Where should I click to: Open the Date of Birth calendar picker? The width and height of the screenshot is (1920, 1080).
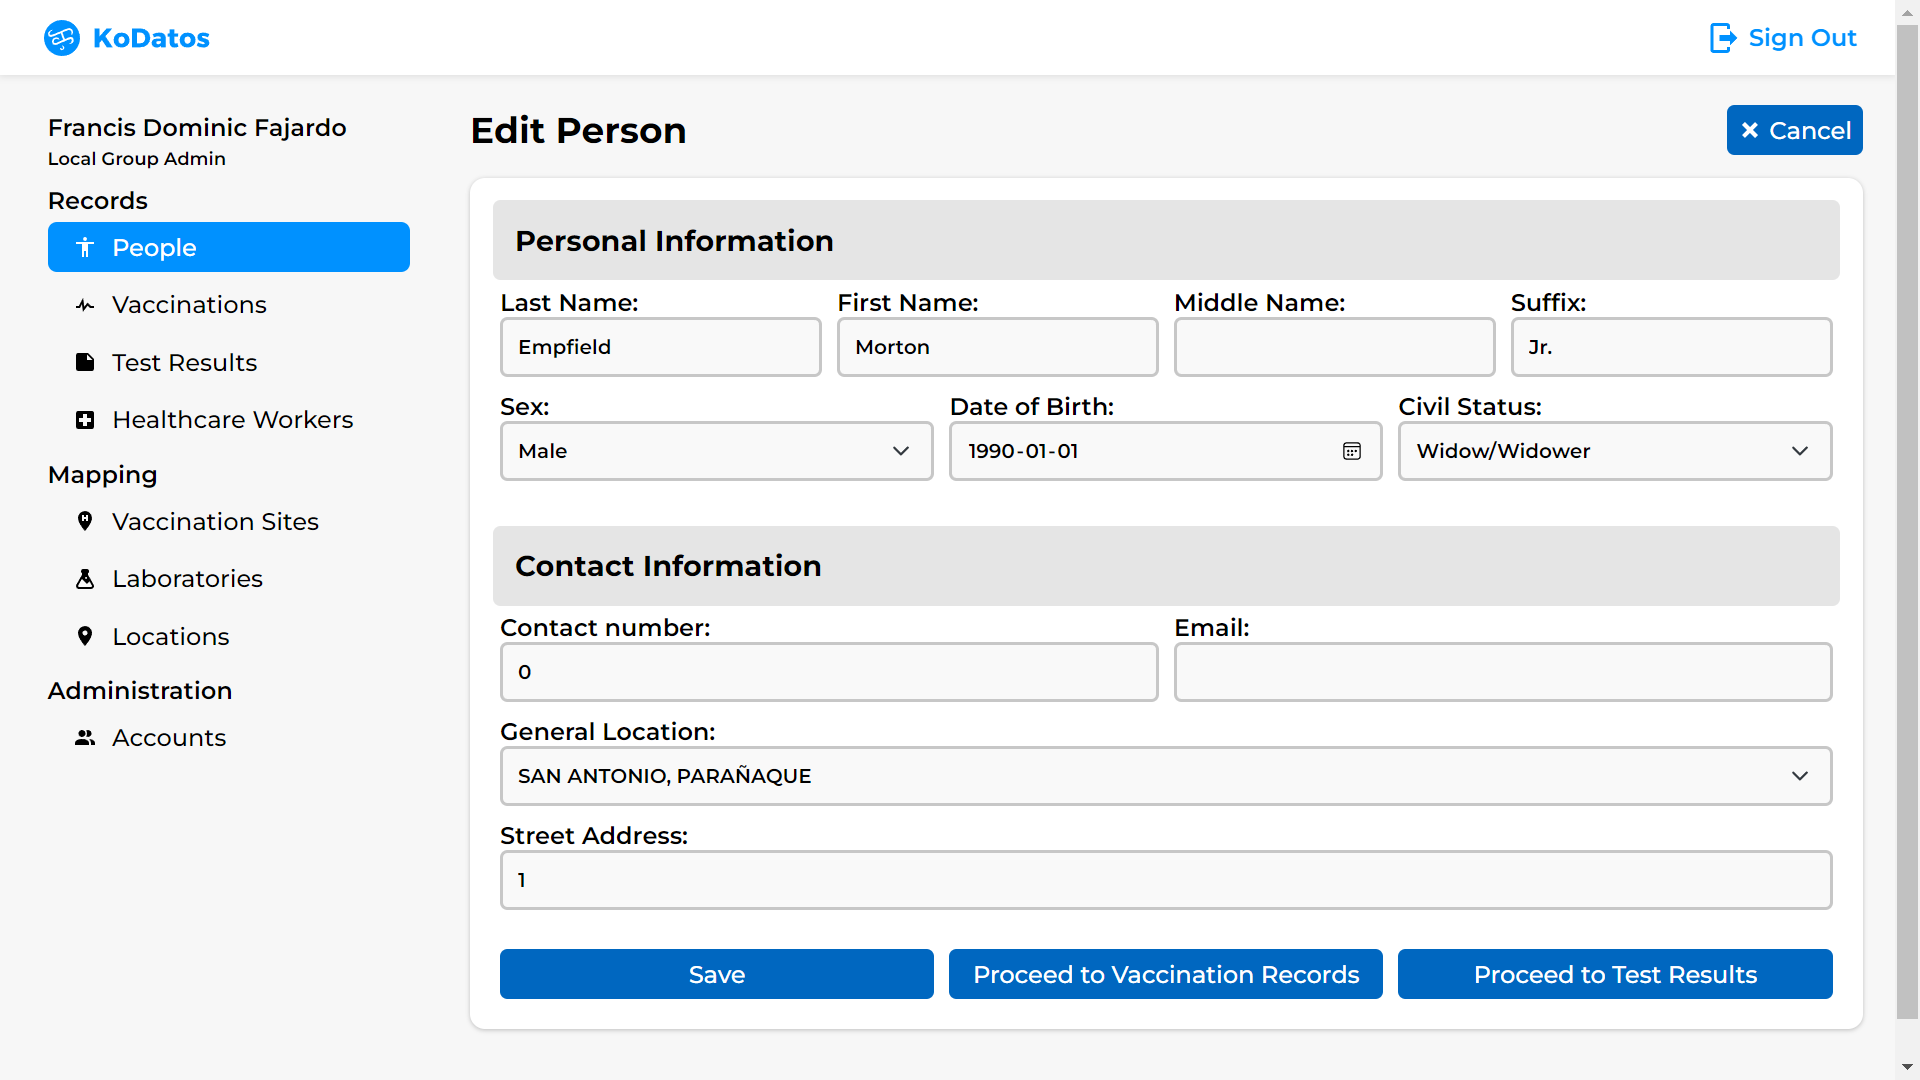click(x=1351, y=451)
